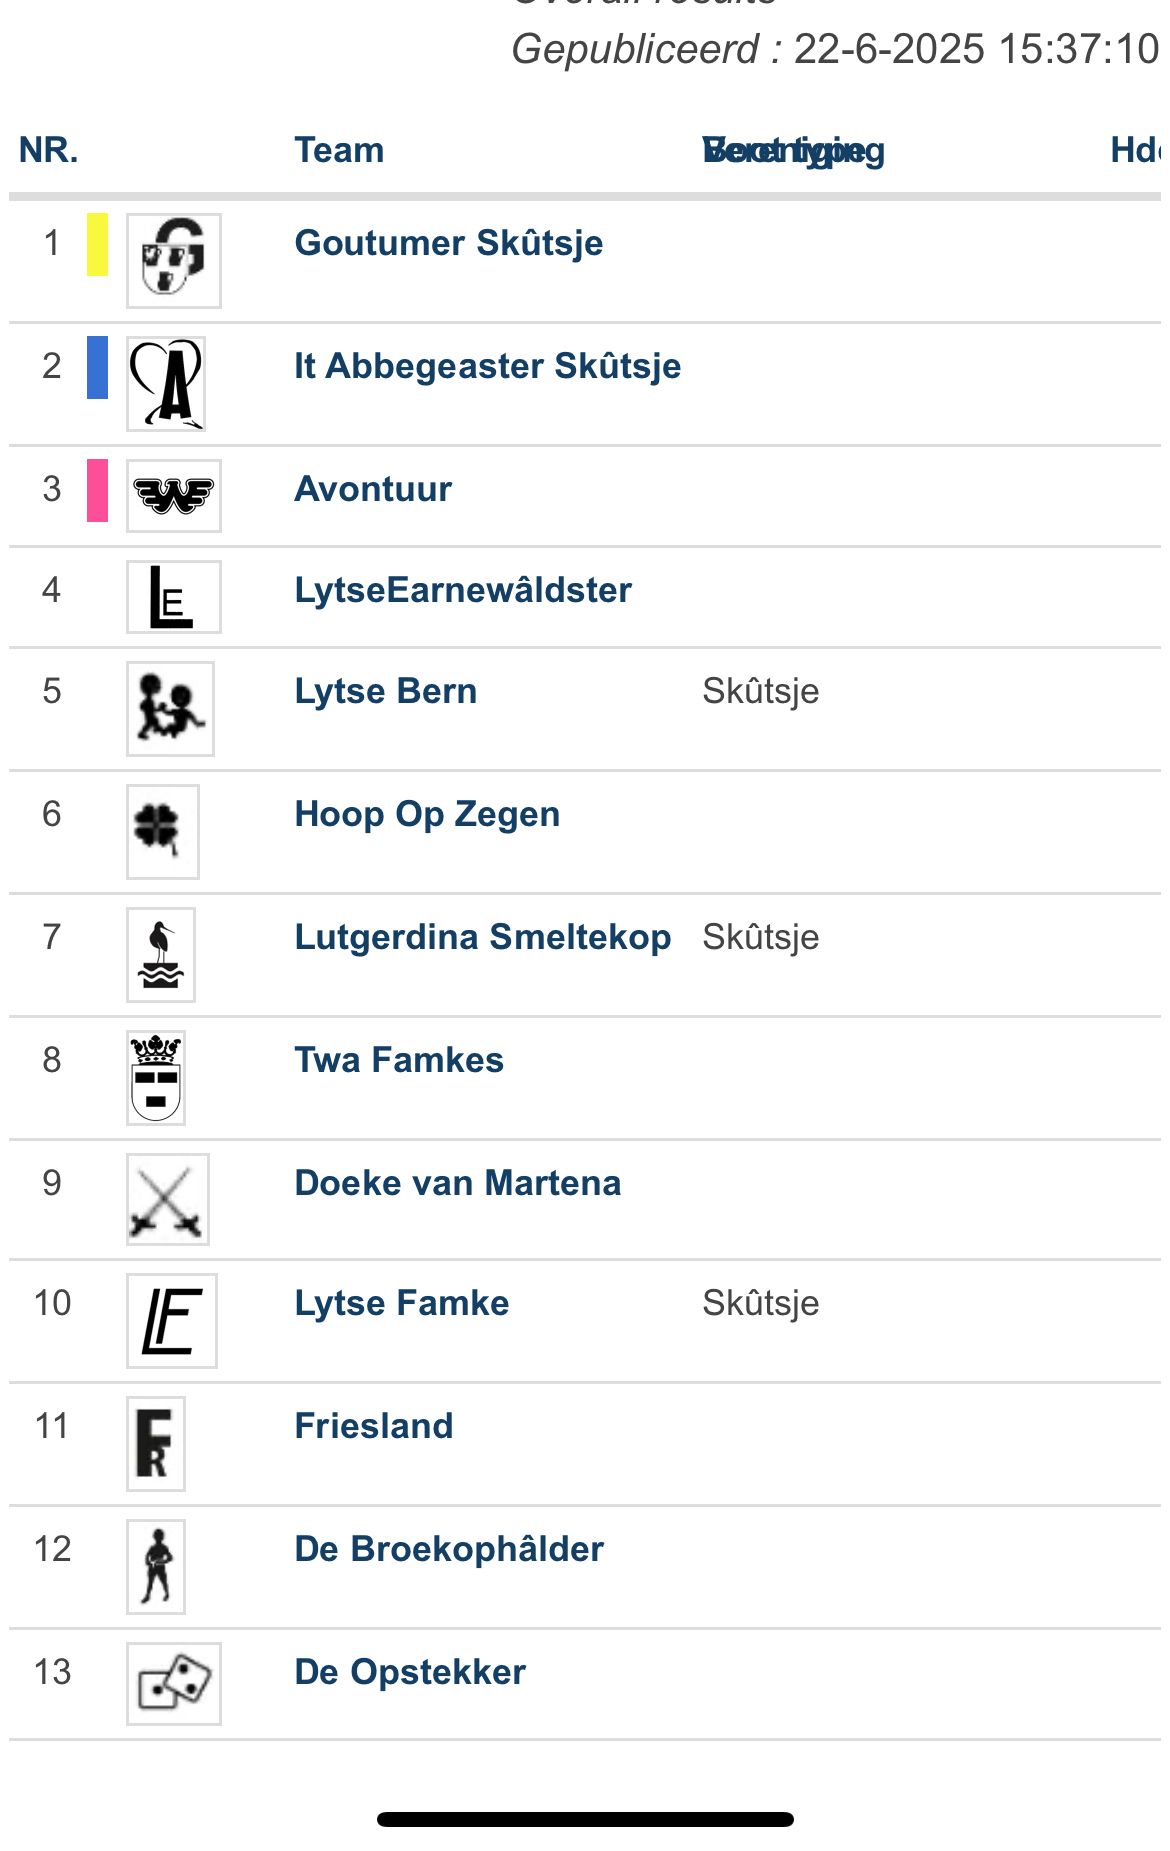Open the Lutgerdina Smeltekop bird emblem
Image resolution: width=1170 pixels, height=1851 pixels.
click(x=161, y=954)
